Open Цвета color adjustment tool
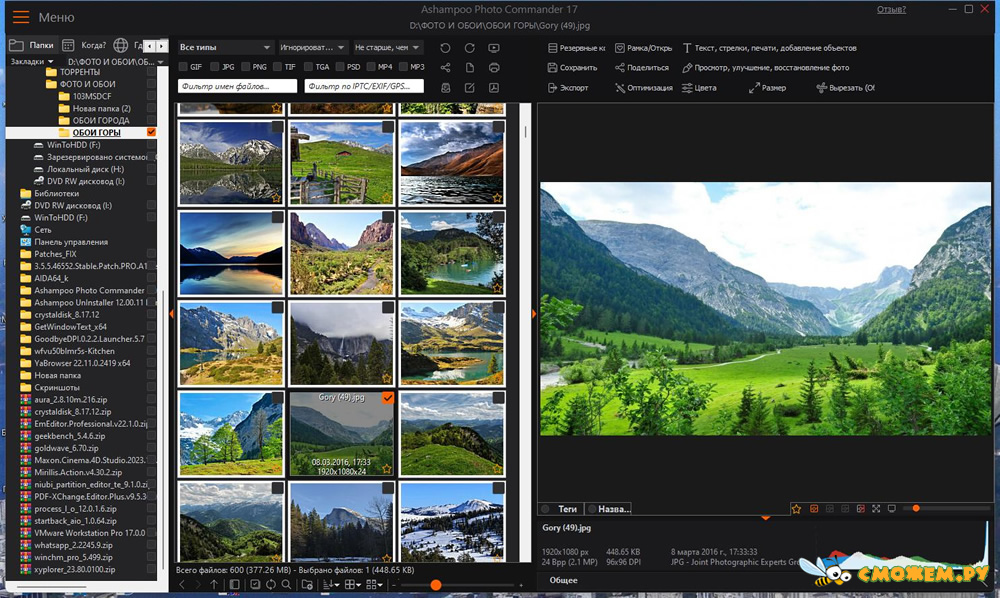 [699, 88]
